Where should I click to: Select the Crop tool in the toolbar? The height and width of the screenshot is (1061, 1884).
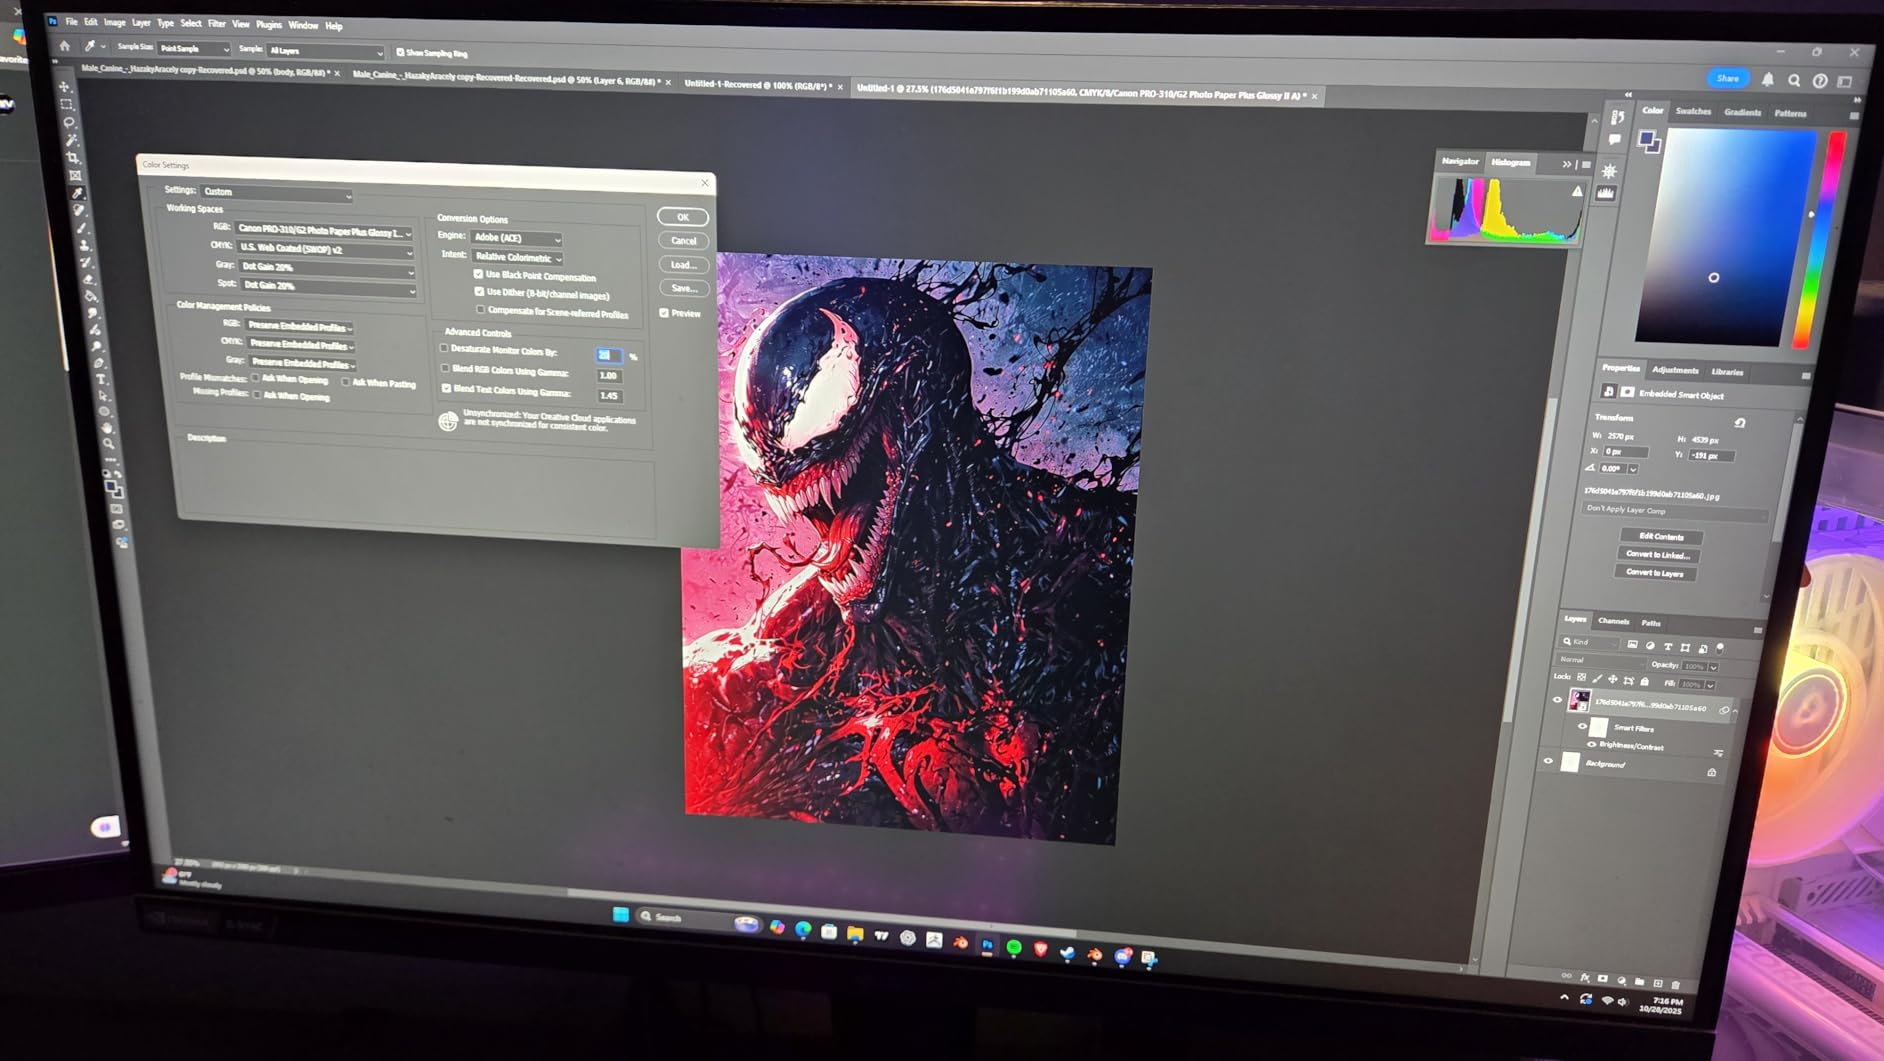pyautogui.click(x=70, y=155)
